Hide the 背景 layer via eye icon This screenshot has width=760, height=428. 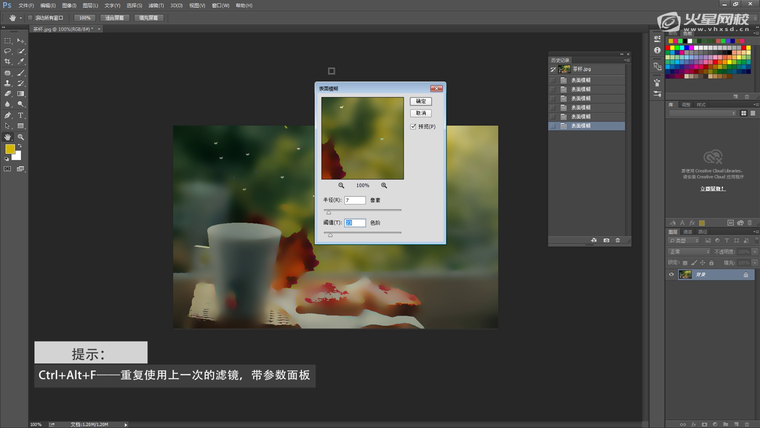point(671,274)
